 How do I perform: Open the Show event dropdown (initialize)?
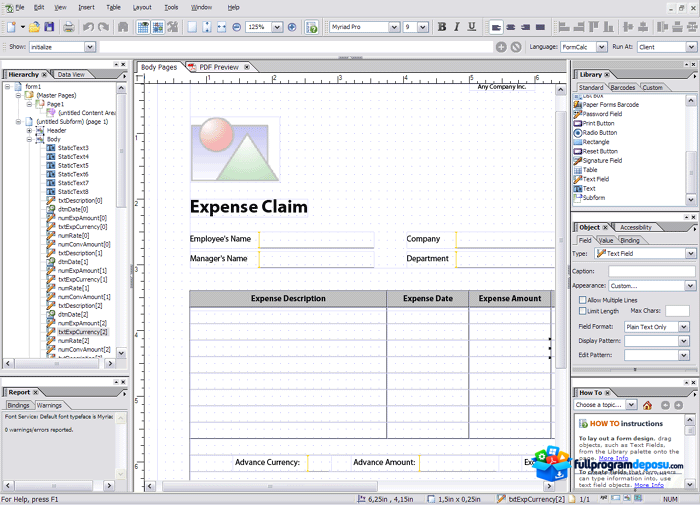click(90, 47)
